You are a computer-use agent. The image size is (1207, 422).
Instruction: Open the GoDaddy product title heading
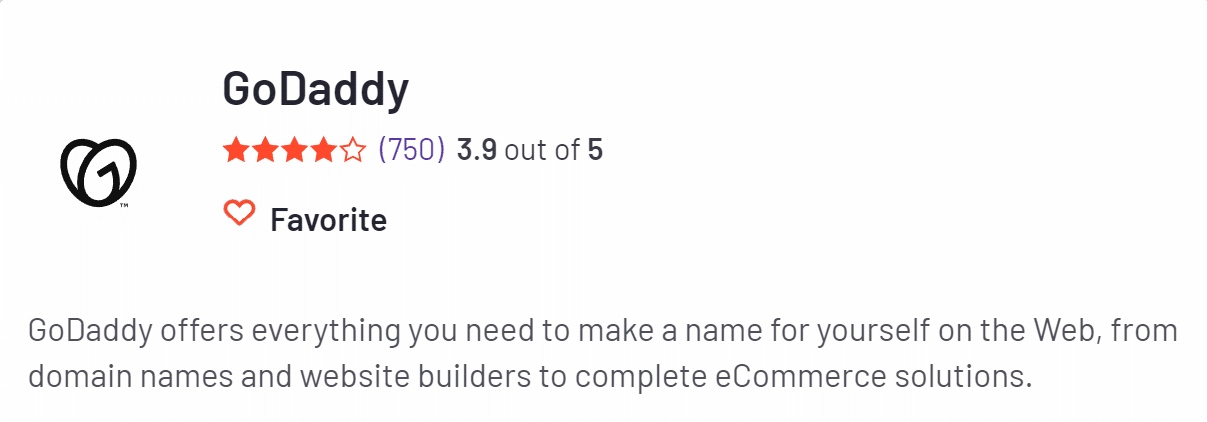316,90
